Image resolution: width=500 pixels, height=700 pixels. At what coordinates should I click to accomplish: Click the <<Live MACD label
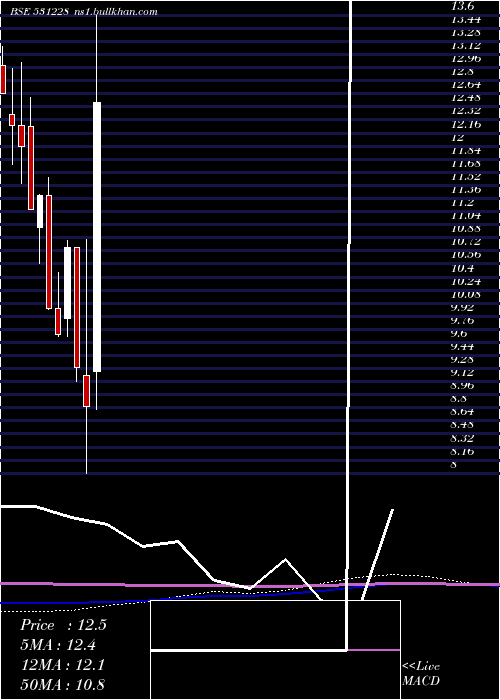click(x=421, y=674)
